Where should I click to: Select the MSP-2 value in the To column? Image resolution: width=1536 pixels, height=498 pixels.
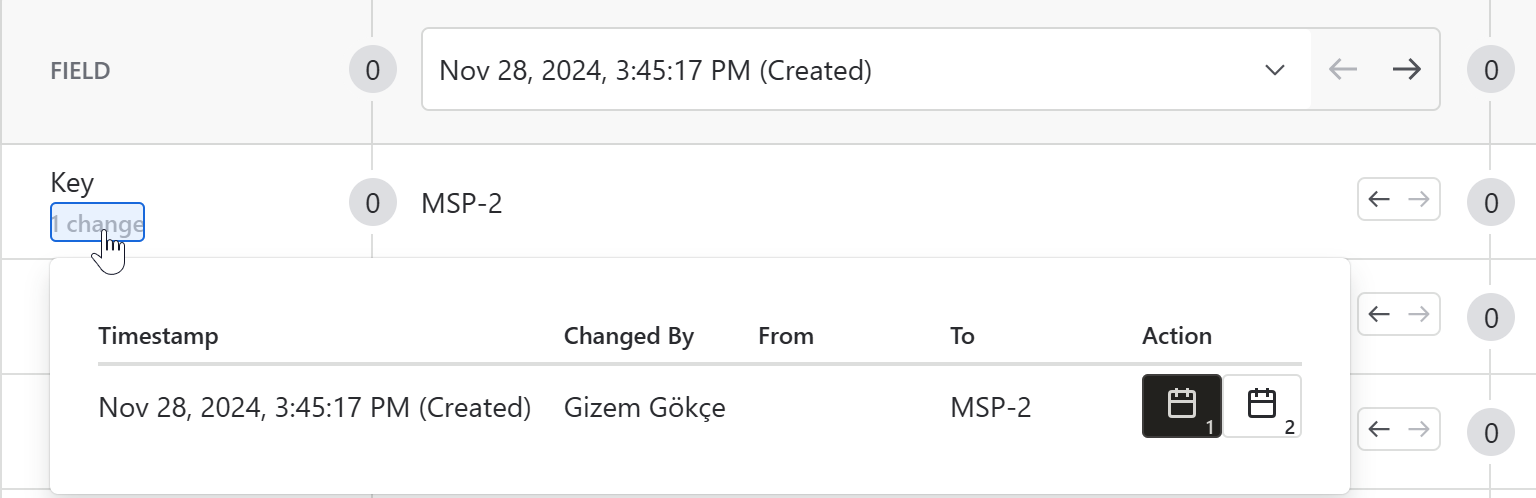tap(990, 407)
